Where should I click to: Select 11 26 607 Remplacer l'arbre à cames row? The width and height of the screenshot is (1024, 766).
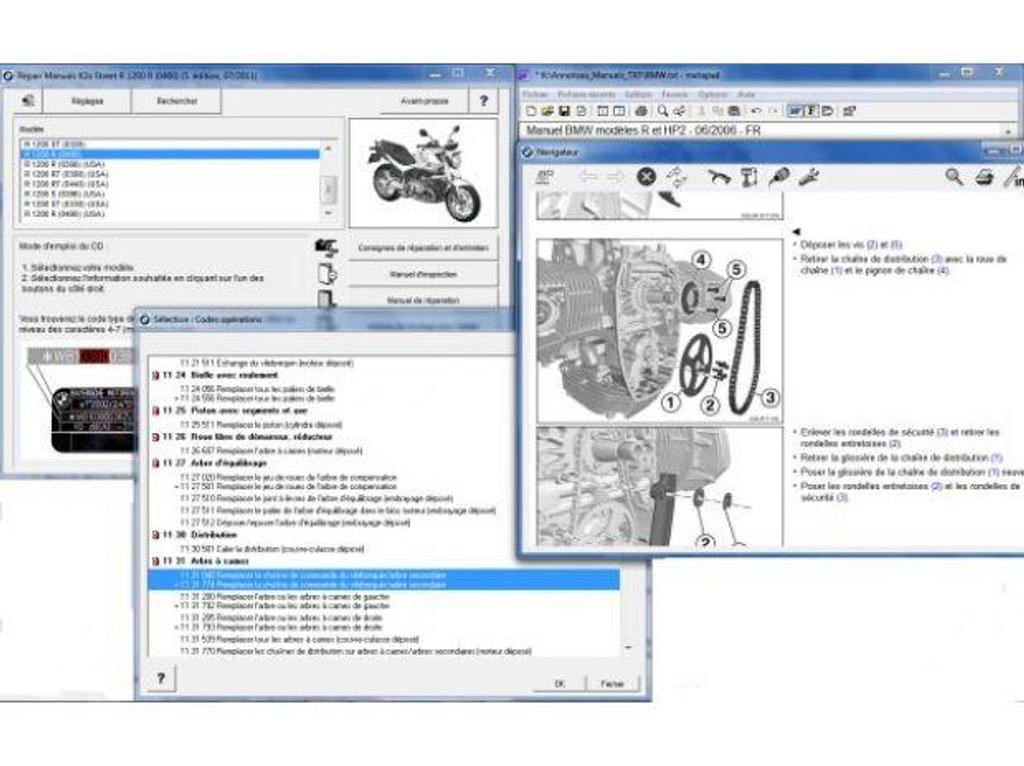click(x=271, y=451)
